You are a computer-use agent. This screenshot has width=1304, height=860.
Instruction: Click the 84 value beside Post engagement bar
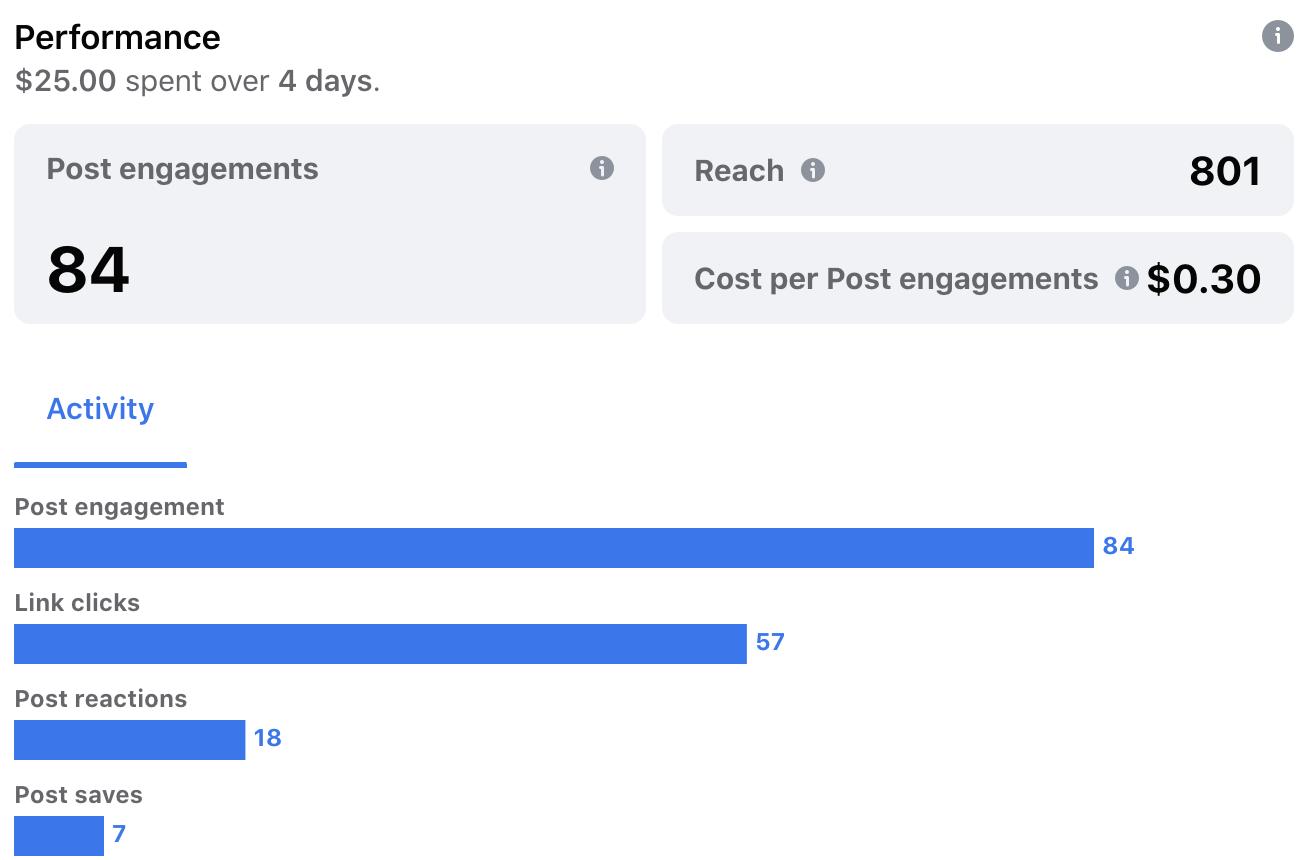(1118, 546)
